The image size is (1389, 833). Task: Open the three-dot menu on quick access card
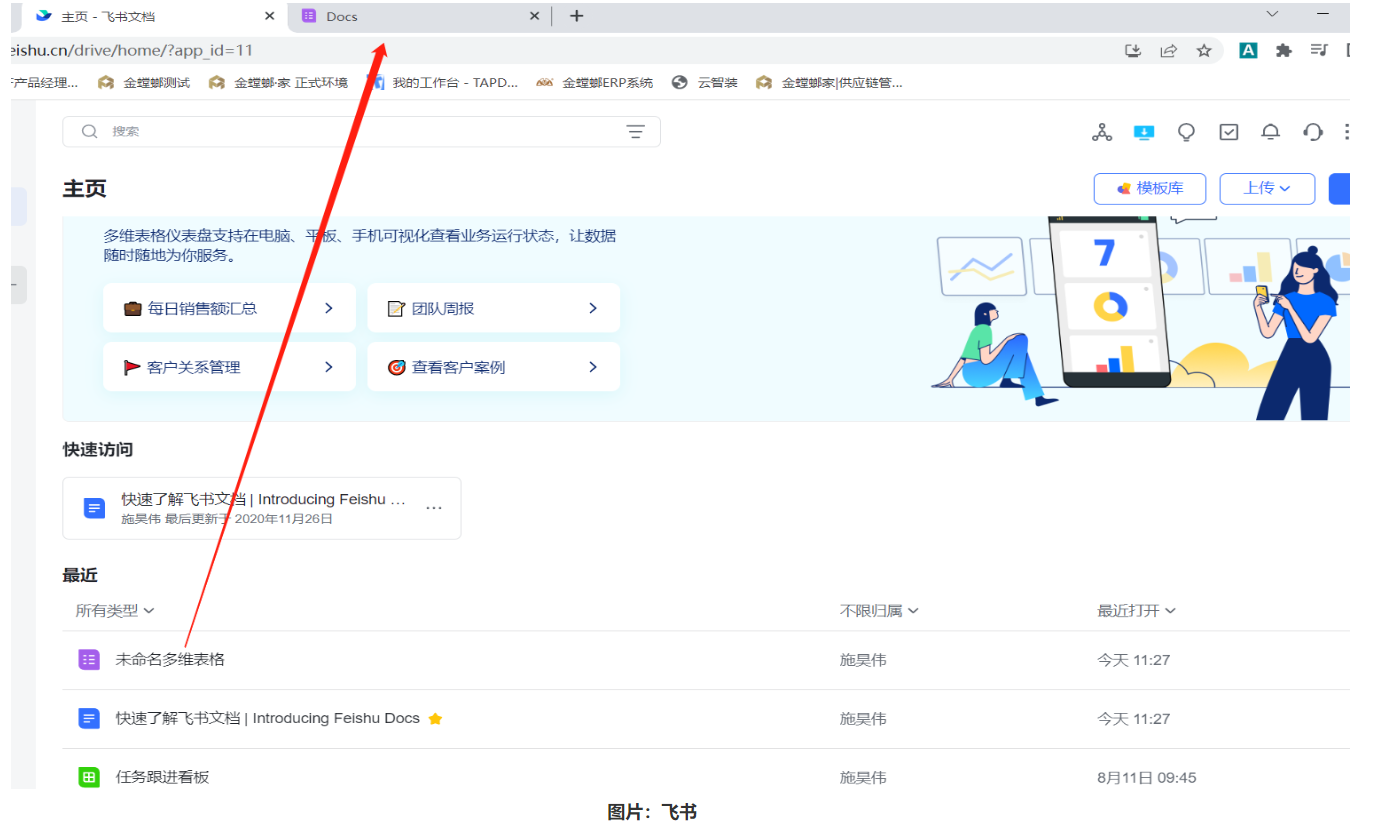(434, 508)
